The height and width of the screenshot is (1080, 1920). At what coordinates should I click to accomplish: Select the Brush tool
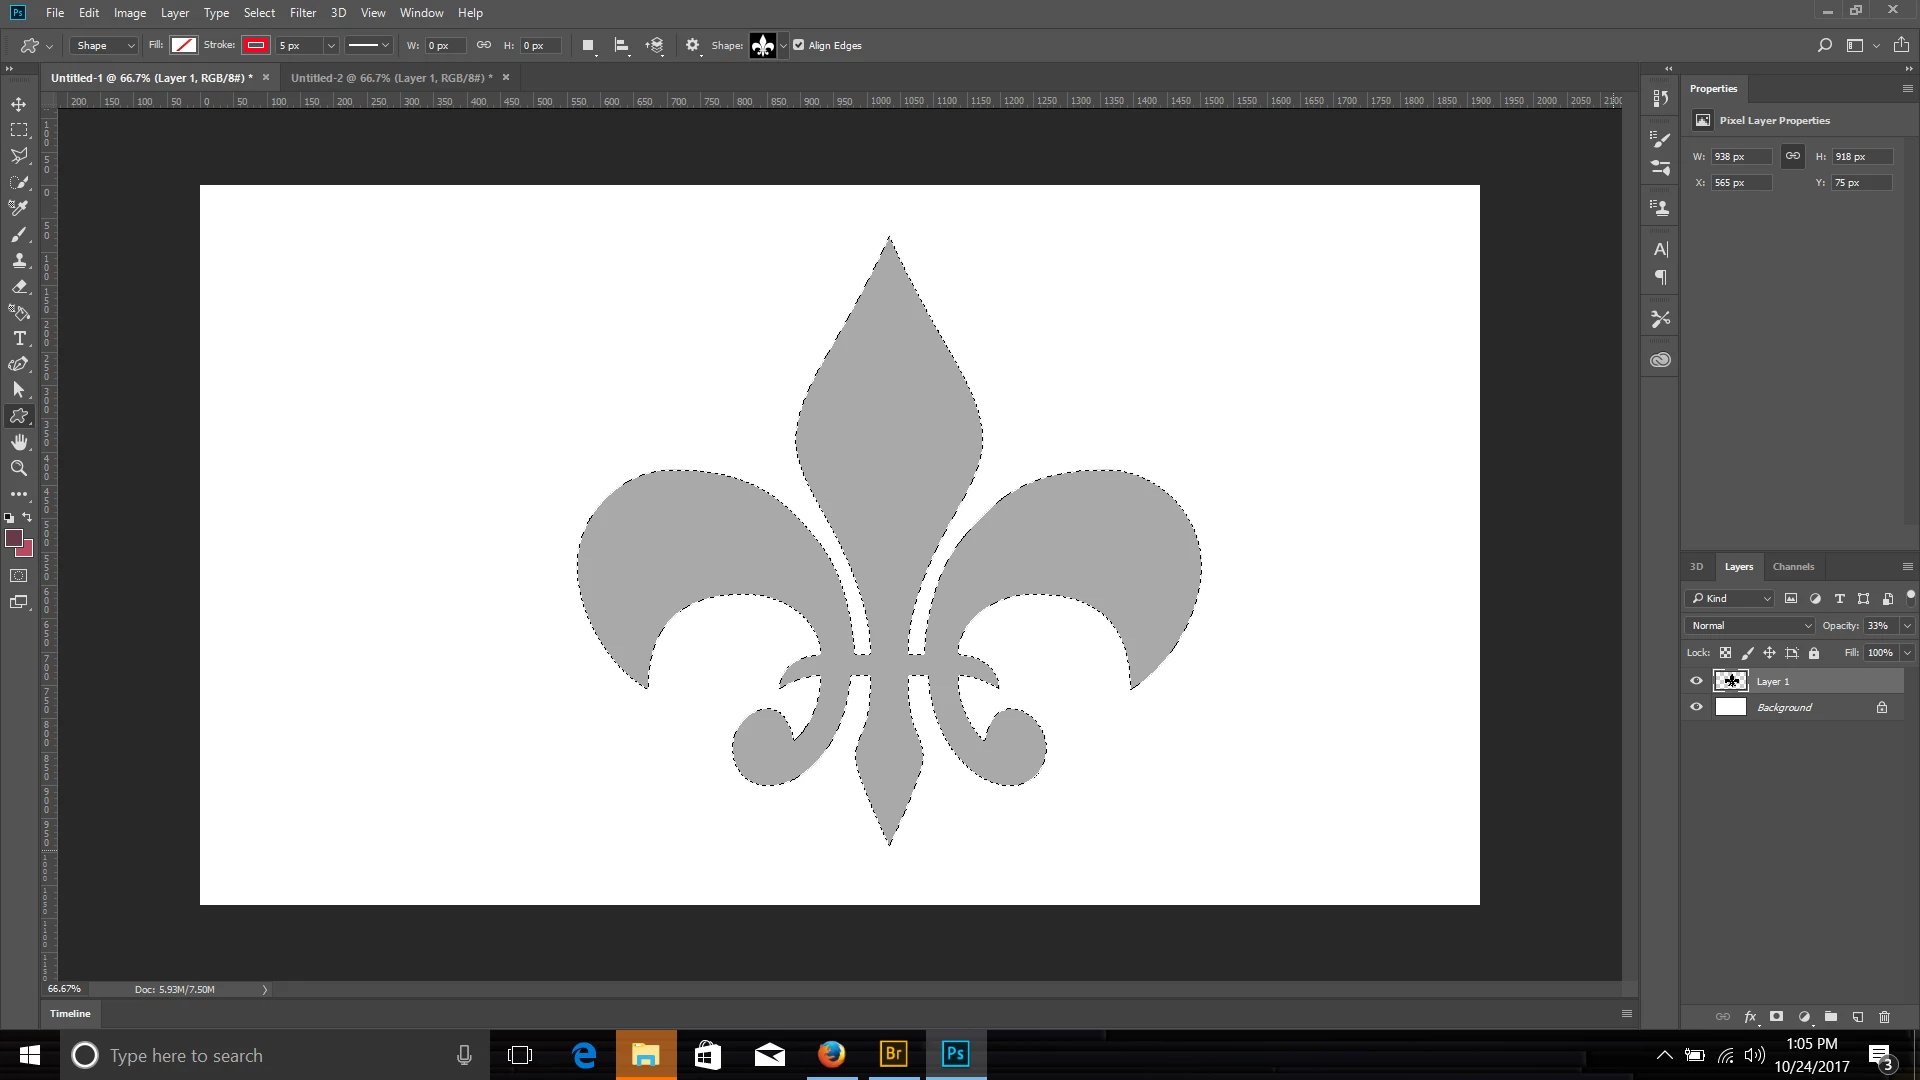19,234
